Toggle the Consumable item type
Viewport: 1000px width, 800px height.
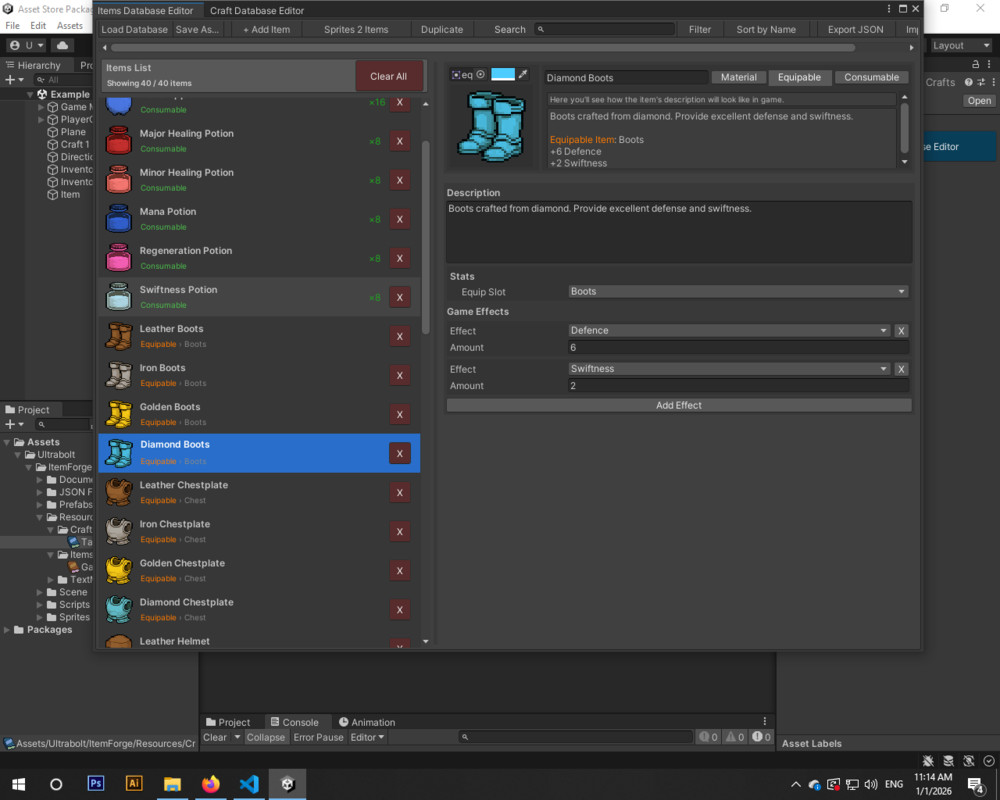pyautogui.click(x=871, y=77)
